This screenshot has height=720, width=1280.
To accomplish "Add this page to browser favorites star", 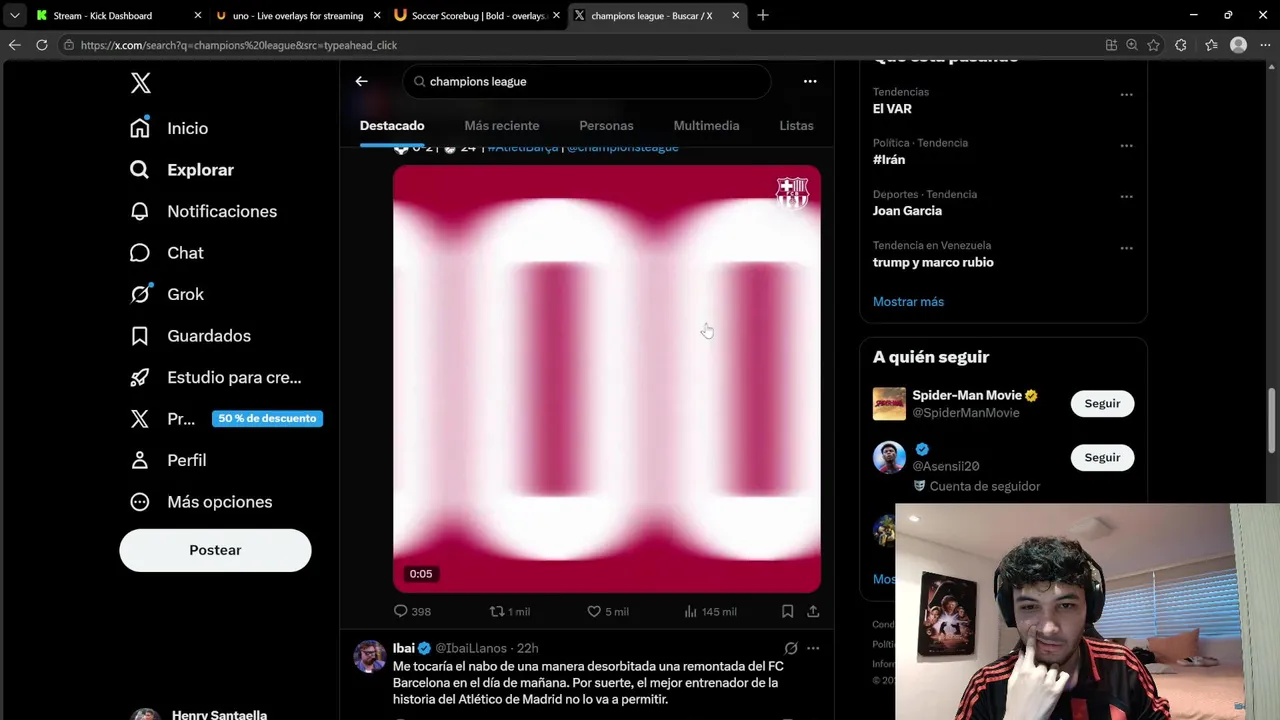I will point(1153,45).
